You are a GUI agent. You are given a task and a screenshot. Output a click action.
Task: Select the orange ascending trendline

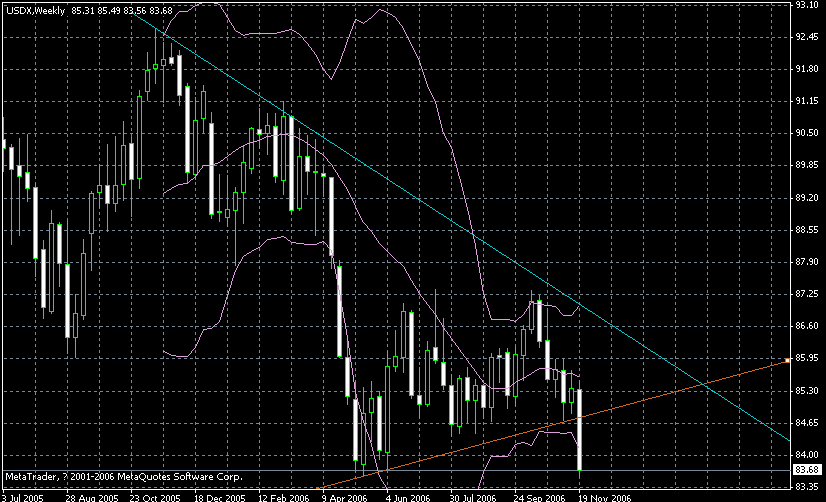tap(553, 425)
